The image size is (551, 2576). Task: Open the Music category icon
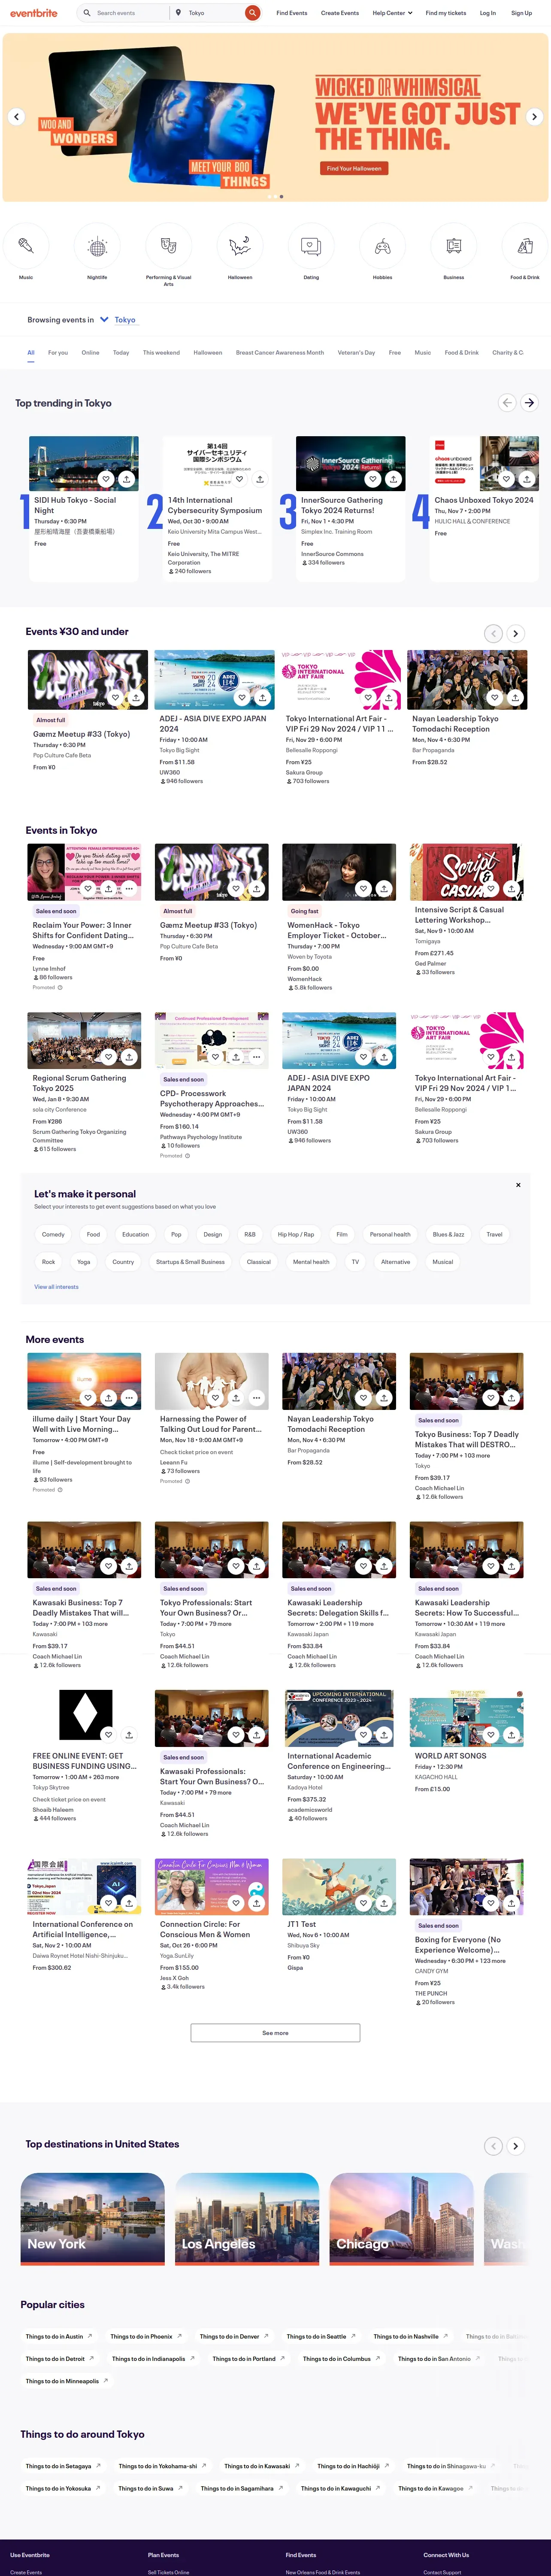(x=26, y=245)
